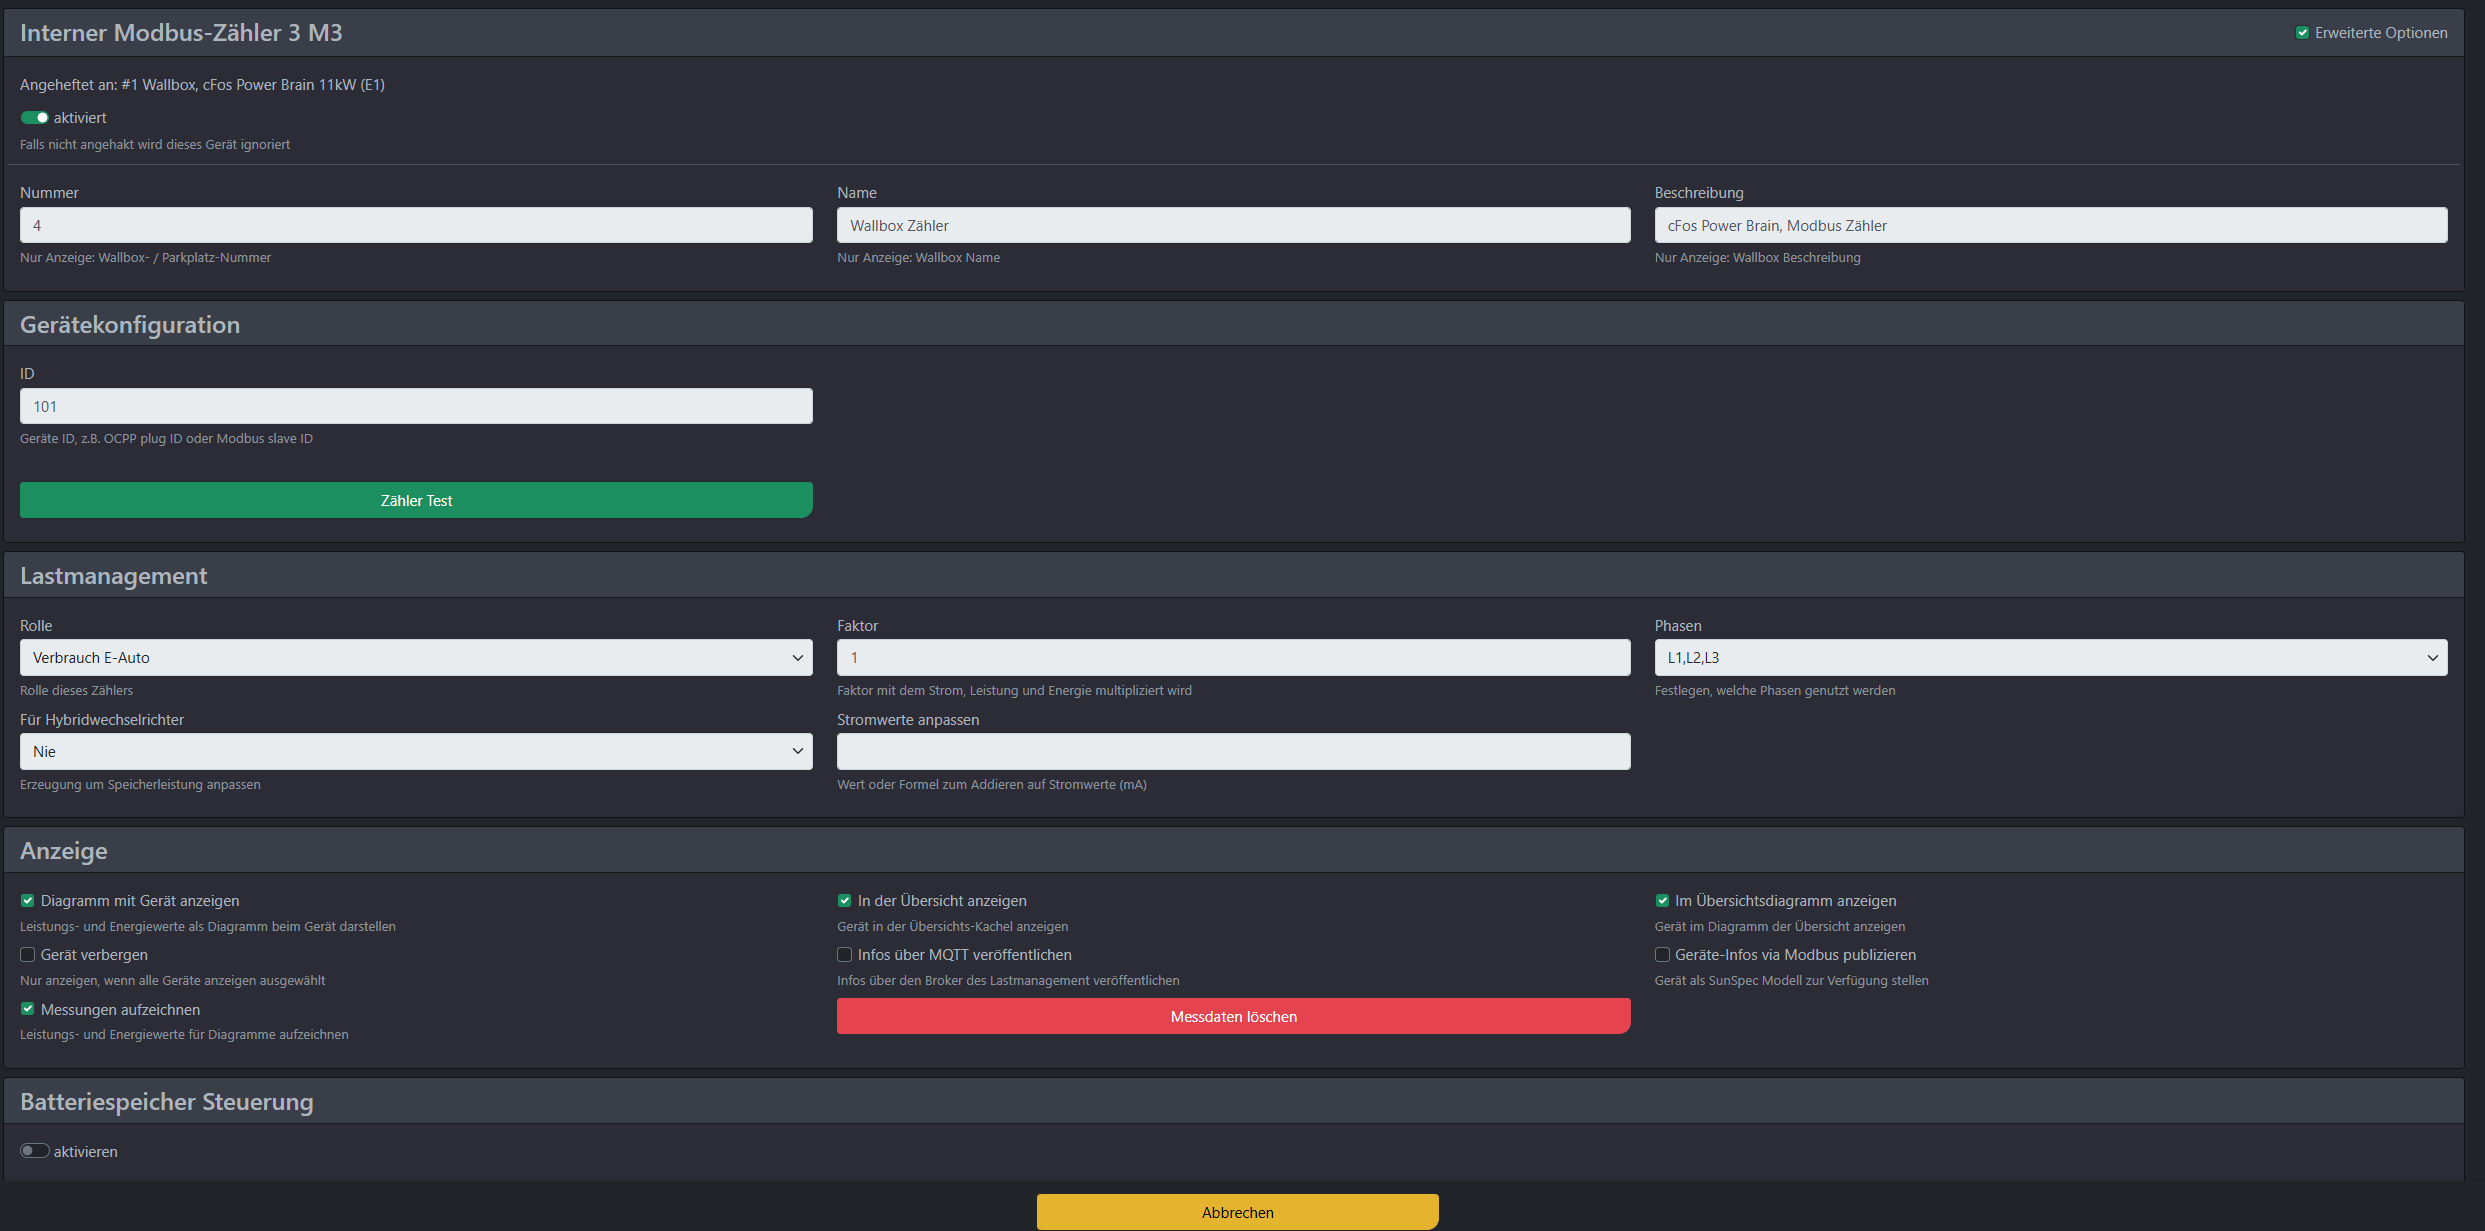Uncheck Diagramm mit Gerät anzeigen
2485x1231 pixels.
click(28, 901)
